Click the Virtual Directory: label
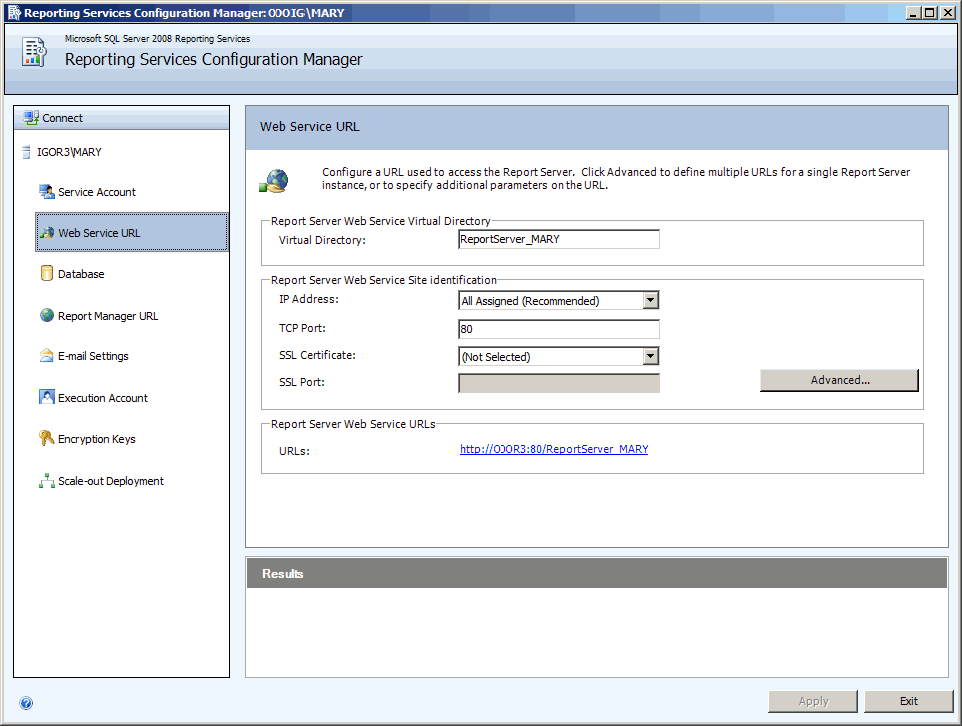The image size is (962, 726). (x=322, y=240)
